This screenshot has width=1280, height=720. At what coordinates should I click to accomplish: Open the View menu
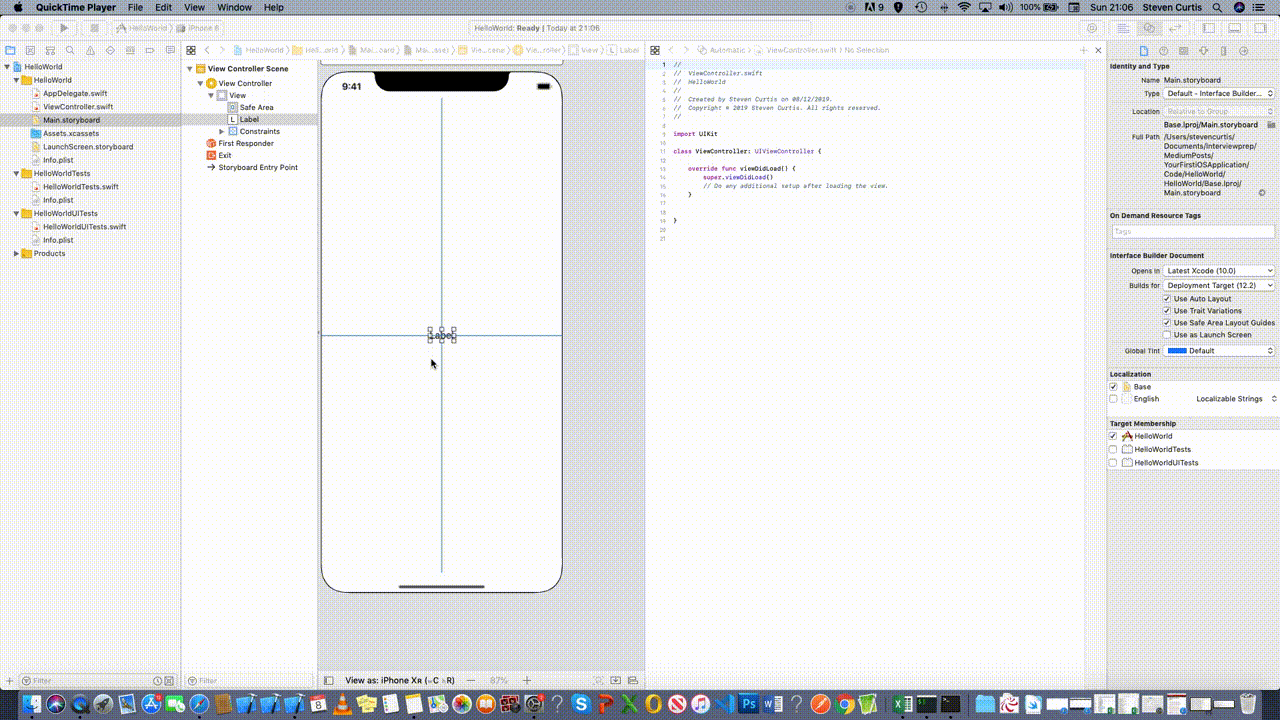coord(194,7)
